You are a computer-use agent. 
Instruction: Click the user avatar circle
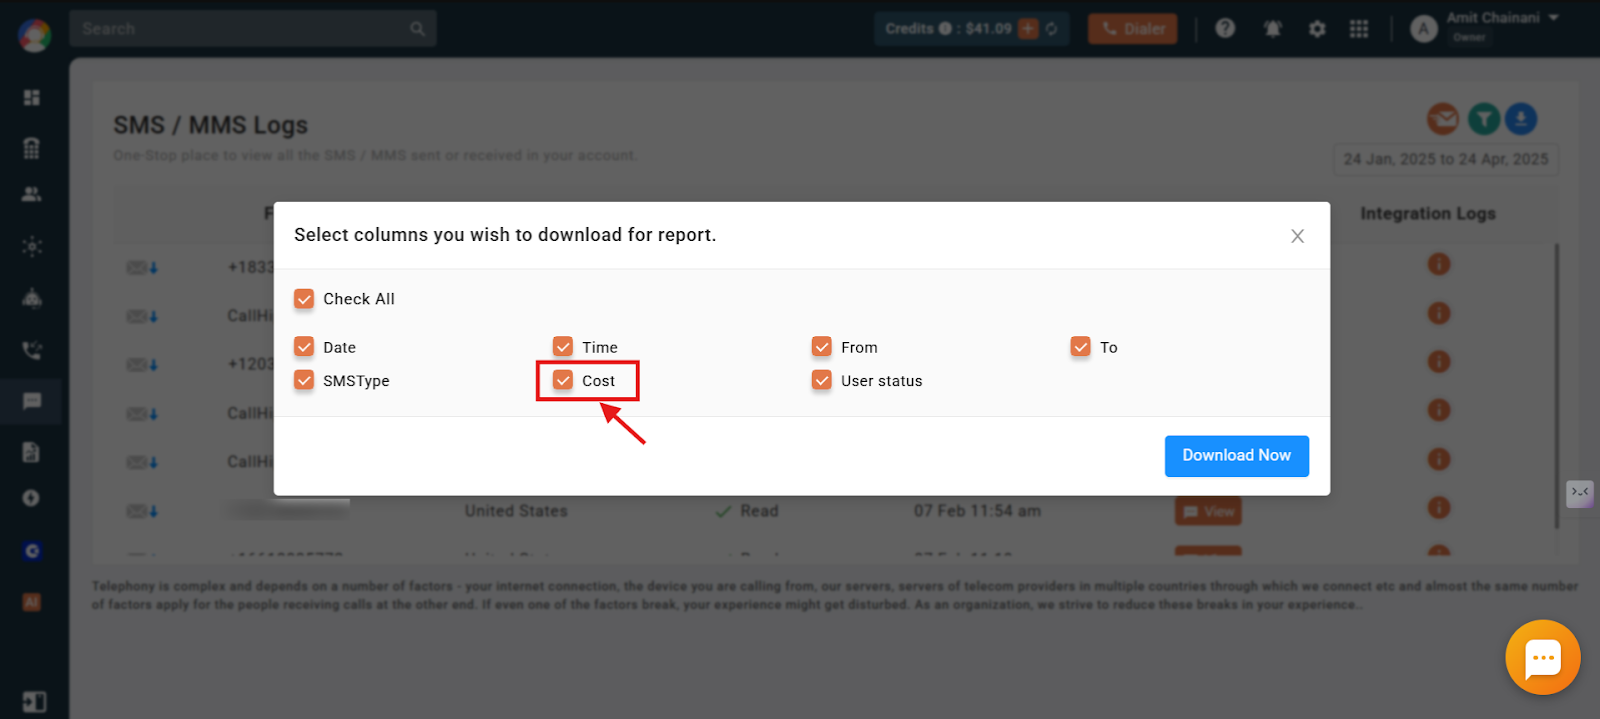[1424, 29]
